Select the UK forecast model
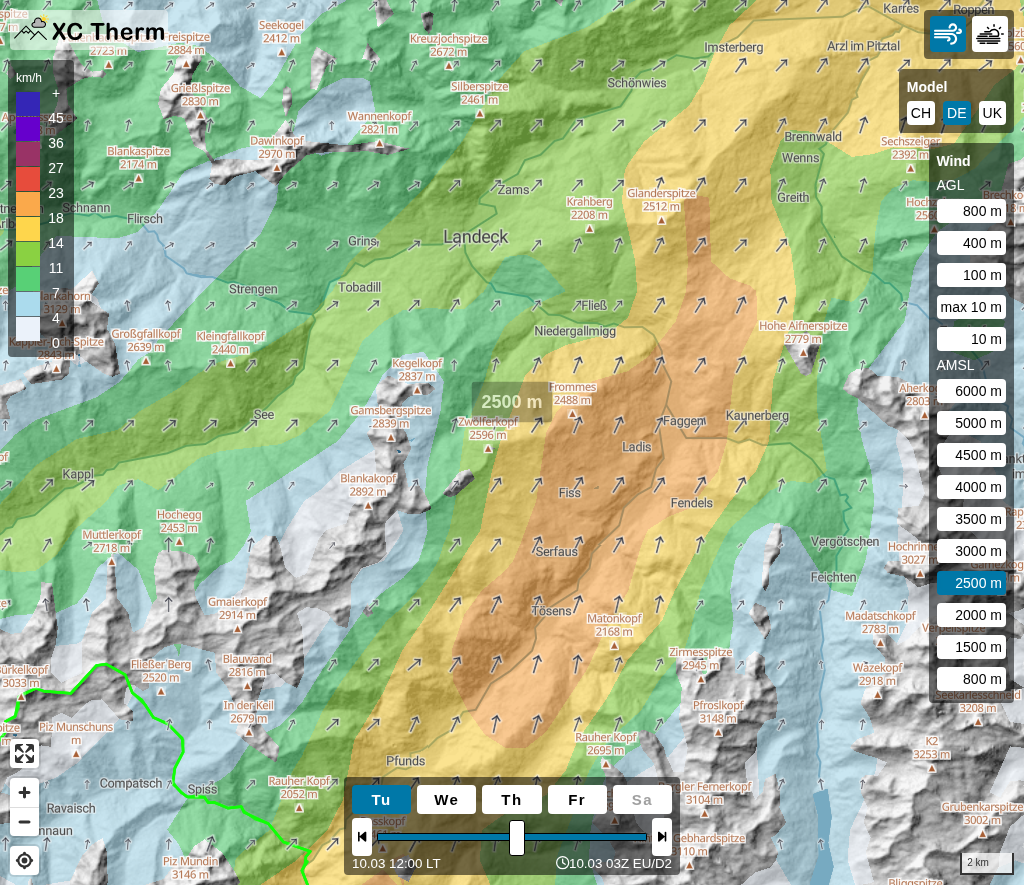Viewport: 1024px width, 885px height. tap(991, 113)
